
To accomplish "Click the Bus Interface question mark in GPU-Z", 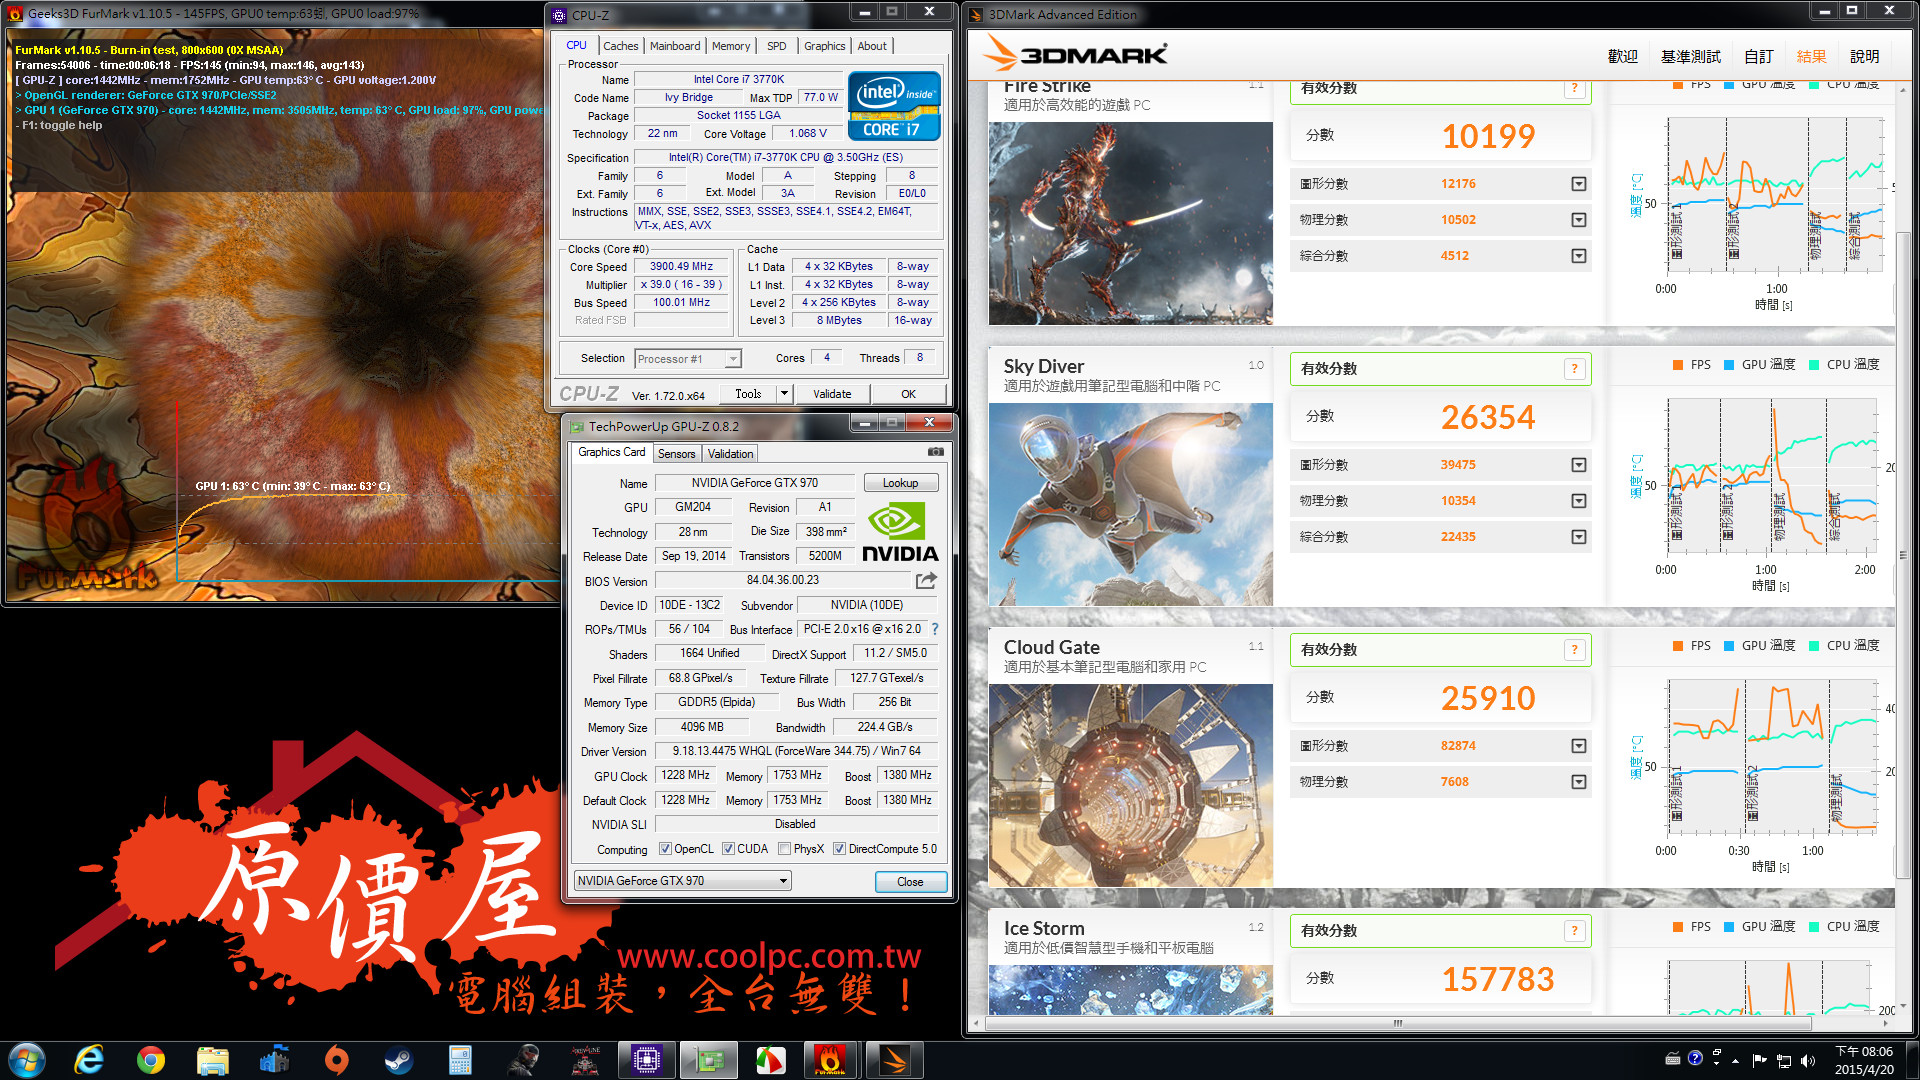I will (935, 629).
